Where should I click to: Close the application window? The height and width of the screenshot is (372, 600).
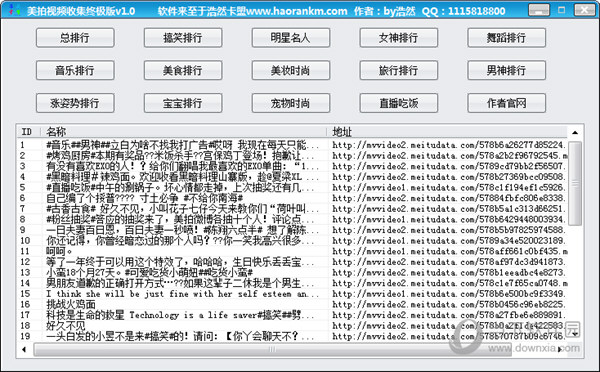pos(585,10)
